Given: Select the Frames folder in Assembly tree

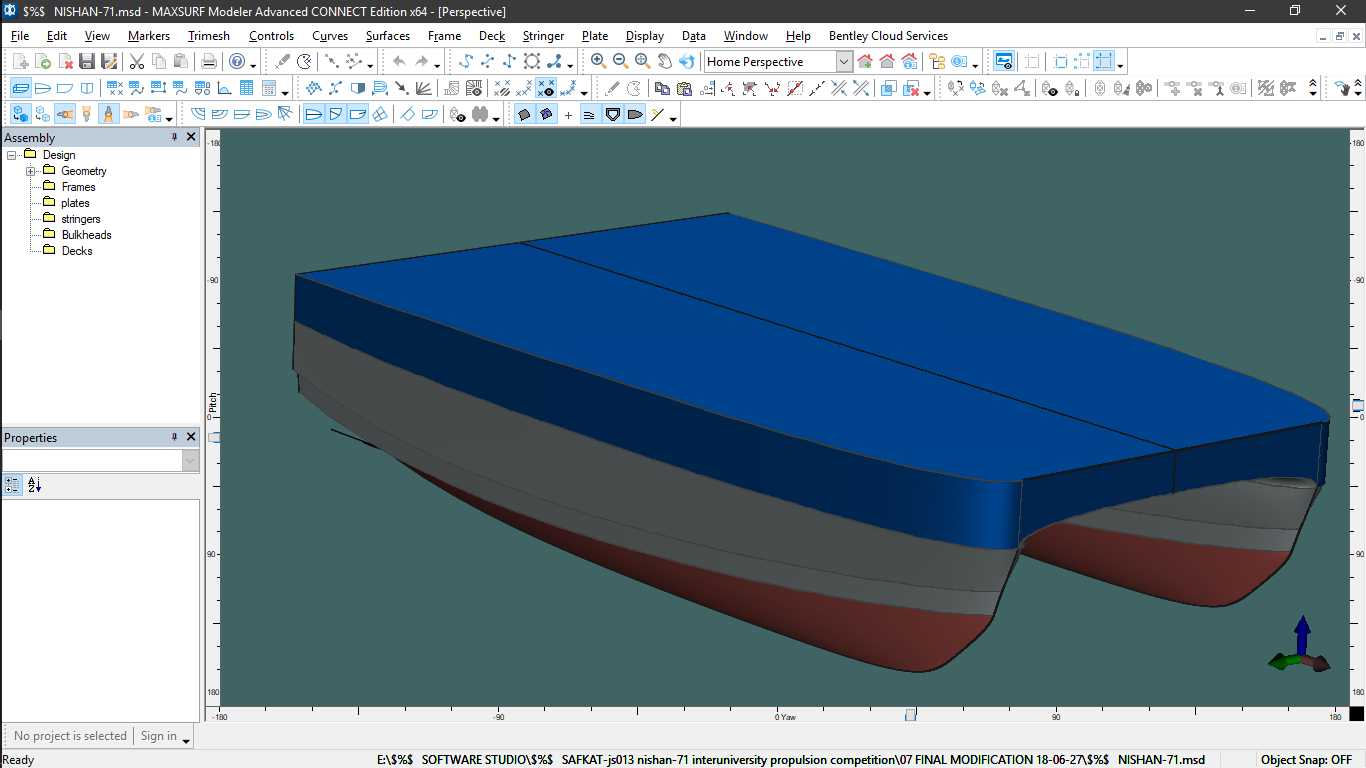Looking at the screenshot, I should point(78,187).
